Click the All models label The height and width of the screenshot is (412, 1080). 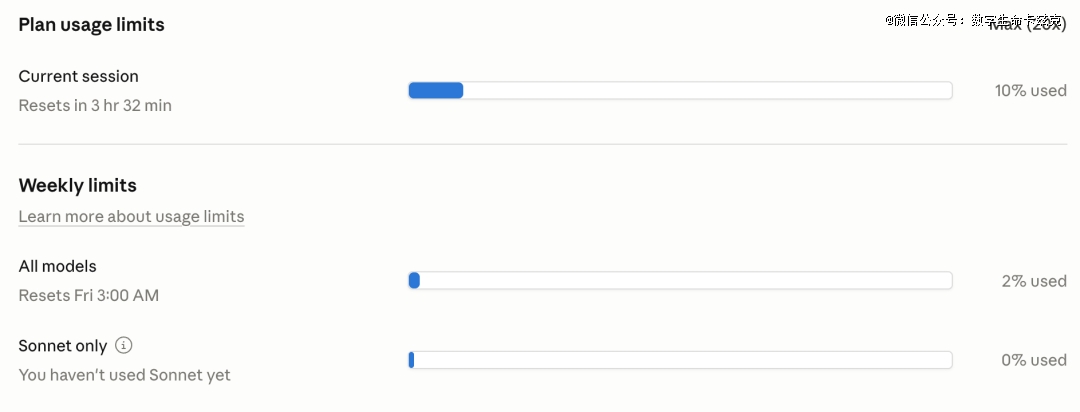pyautogui.click(x=57, y=266)
